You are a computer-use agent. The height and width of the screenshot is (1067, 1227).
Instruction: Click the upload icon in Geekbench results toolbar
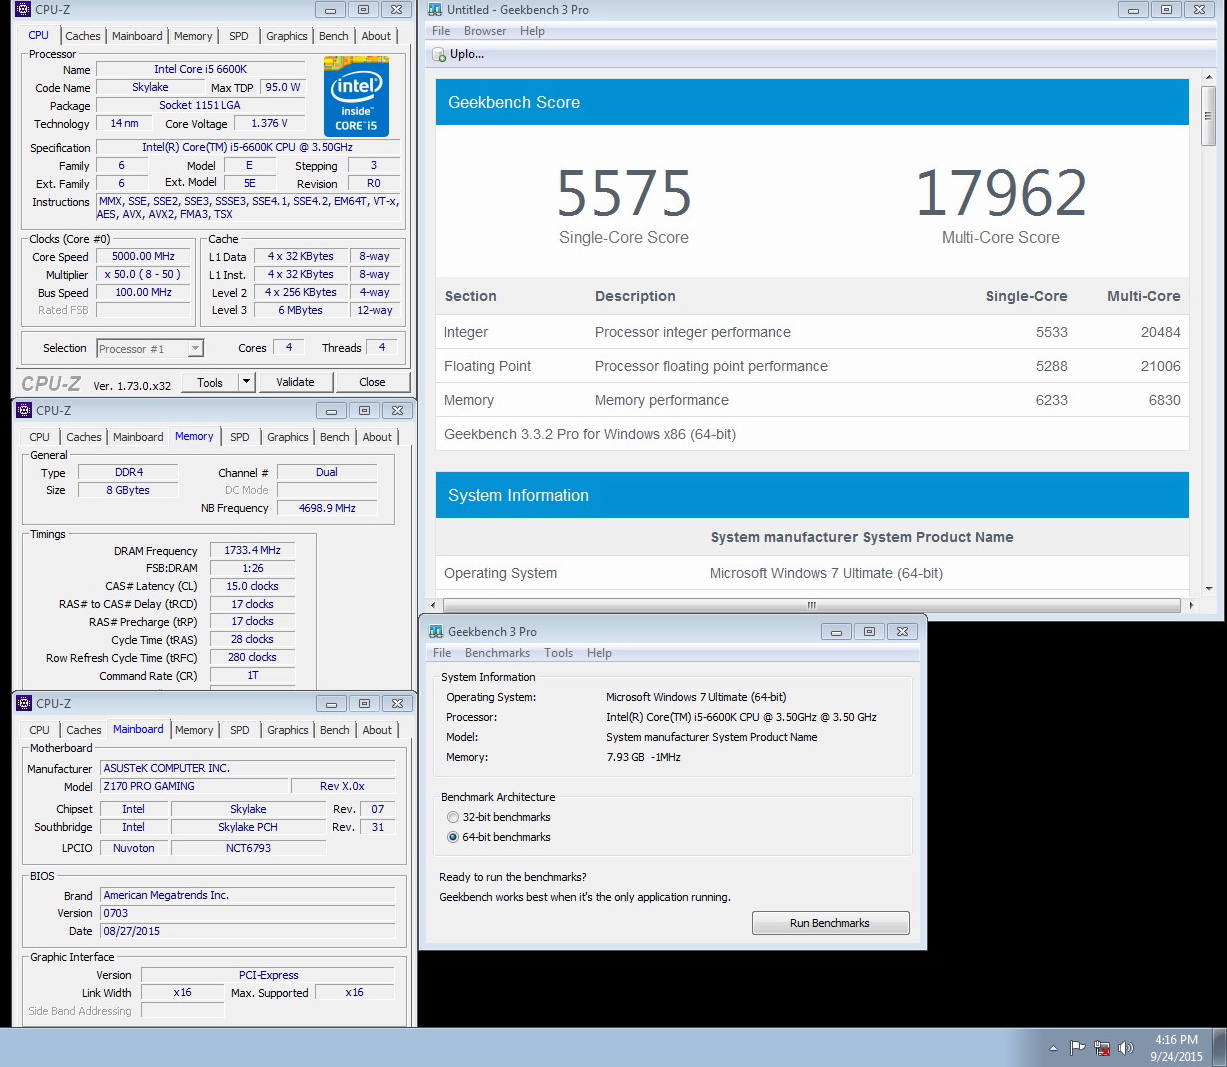tap(439, 54)
